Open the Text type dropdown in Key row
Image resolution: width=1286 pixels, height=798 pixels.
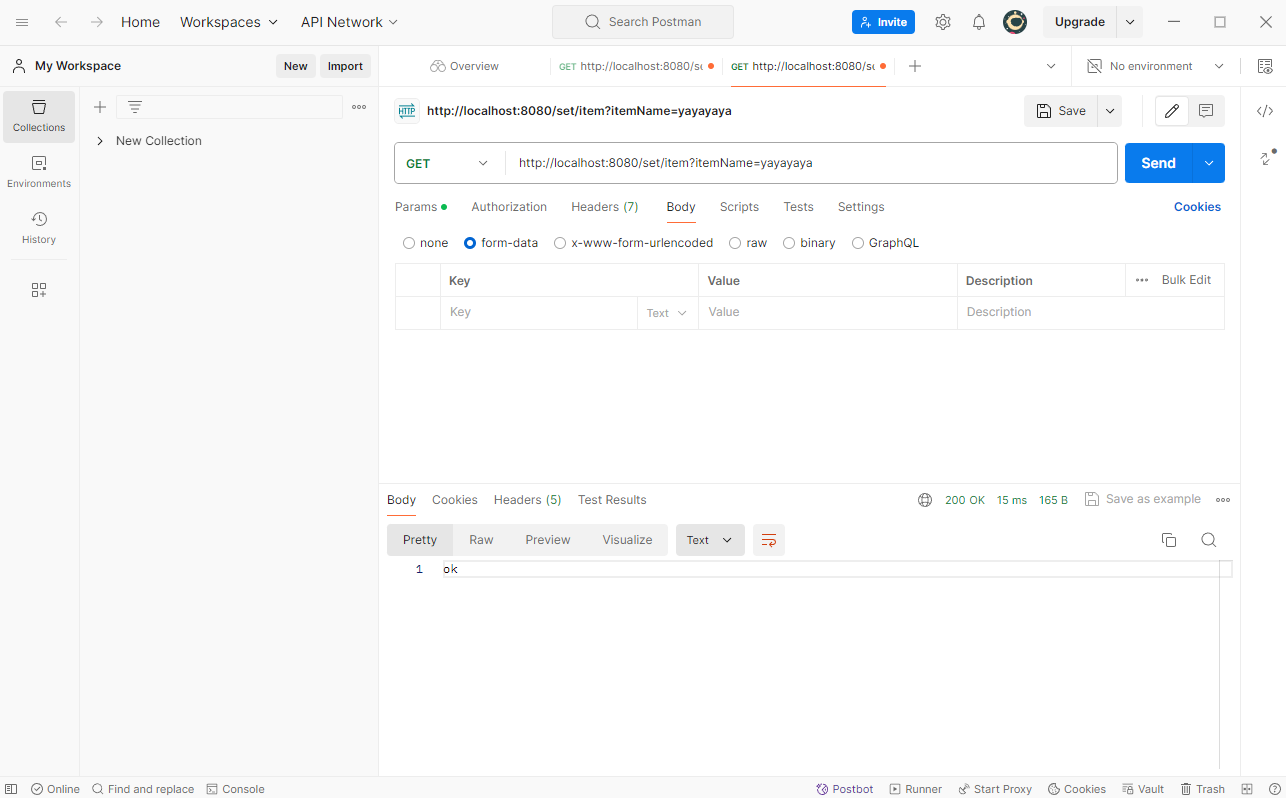(x=667, y=313)
